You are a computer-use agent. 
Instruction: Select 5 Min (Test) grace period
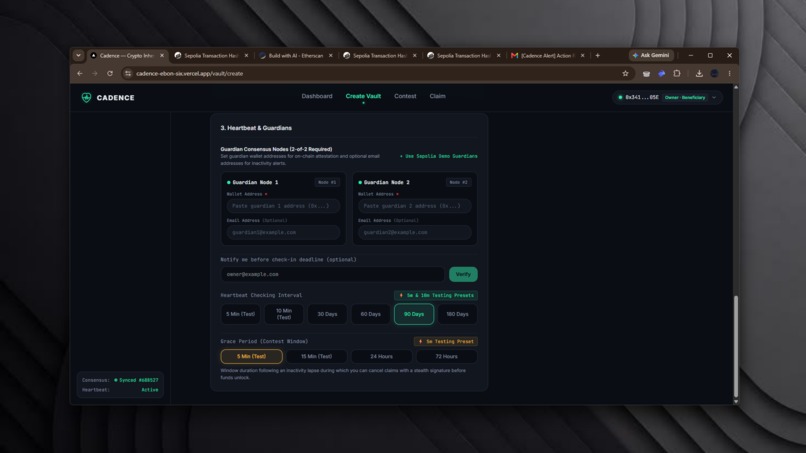(x=251, y=356)
